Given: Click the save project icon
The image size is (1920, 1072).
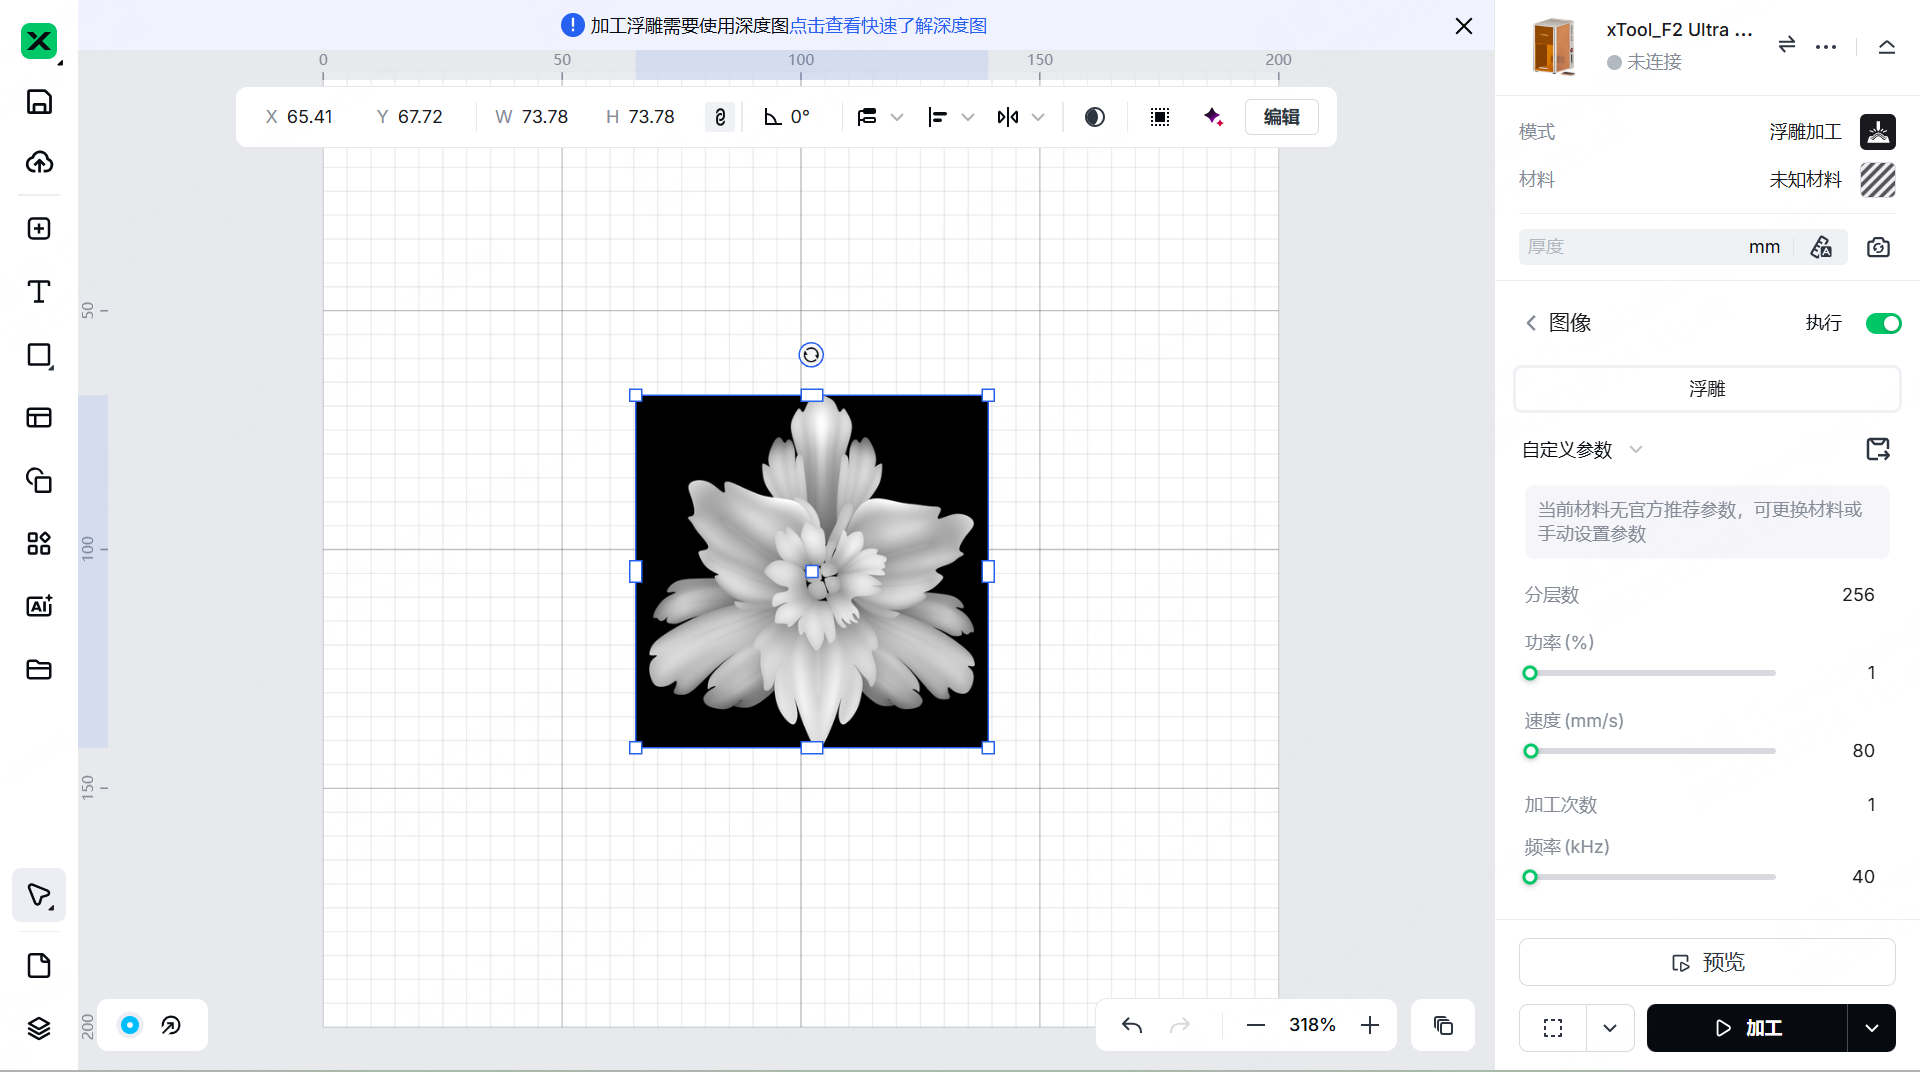Looking at the screenshot, I should click(x=39, y=102).
